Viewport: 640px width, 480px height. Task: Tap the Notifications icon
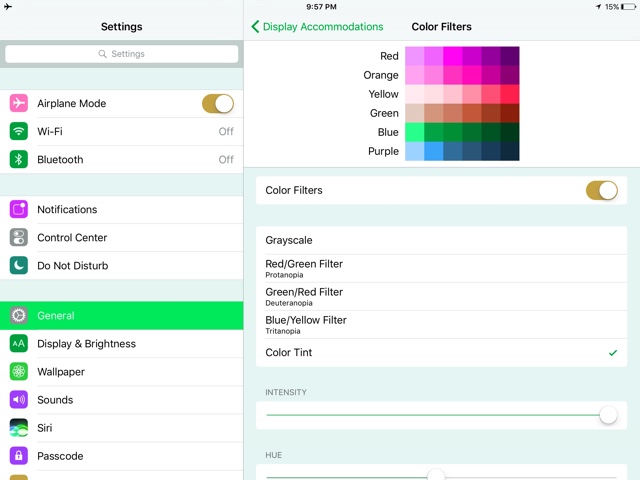(19, 209)
